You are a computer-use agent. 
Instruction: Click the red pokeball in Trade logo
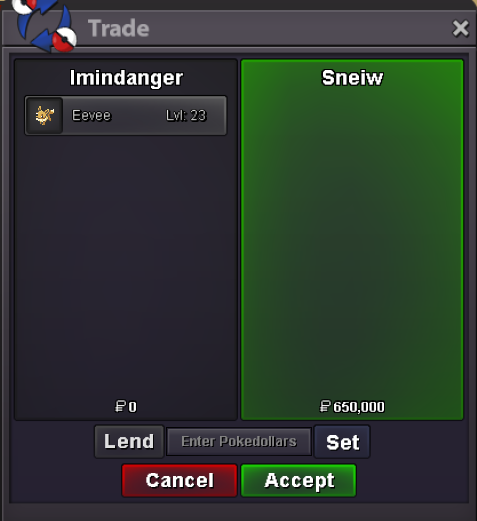[65, 40]
